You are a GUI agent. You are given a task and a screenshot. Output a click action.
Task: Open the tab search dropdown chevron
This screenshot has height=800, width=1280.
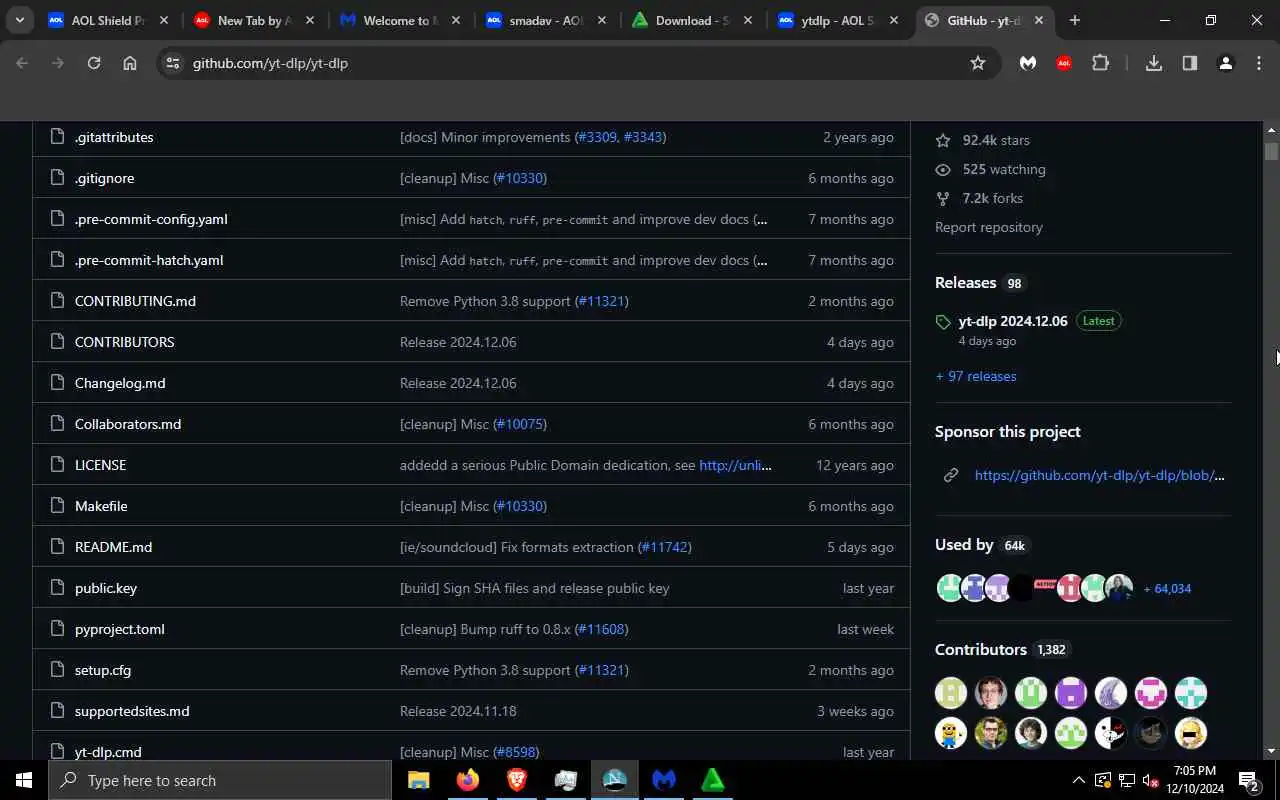[x=19, y=20]
